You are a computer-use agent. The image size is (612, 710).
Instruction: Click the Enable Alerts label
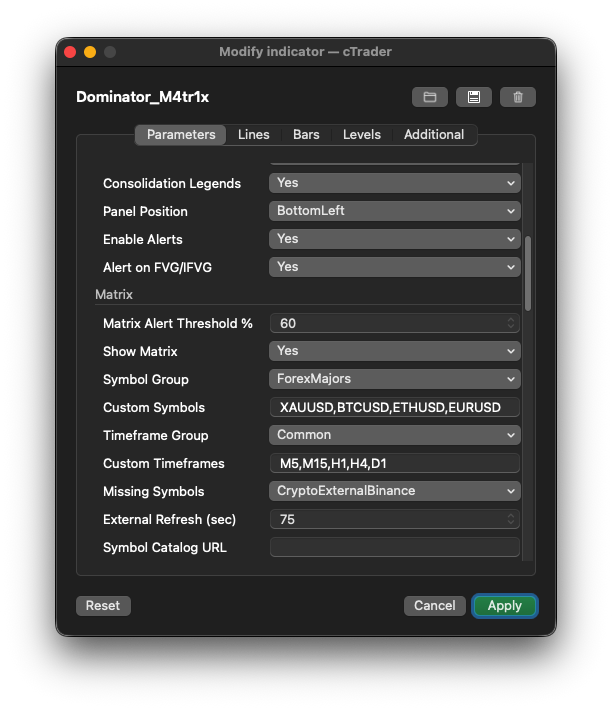[143, 240]
